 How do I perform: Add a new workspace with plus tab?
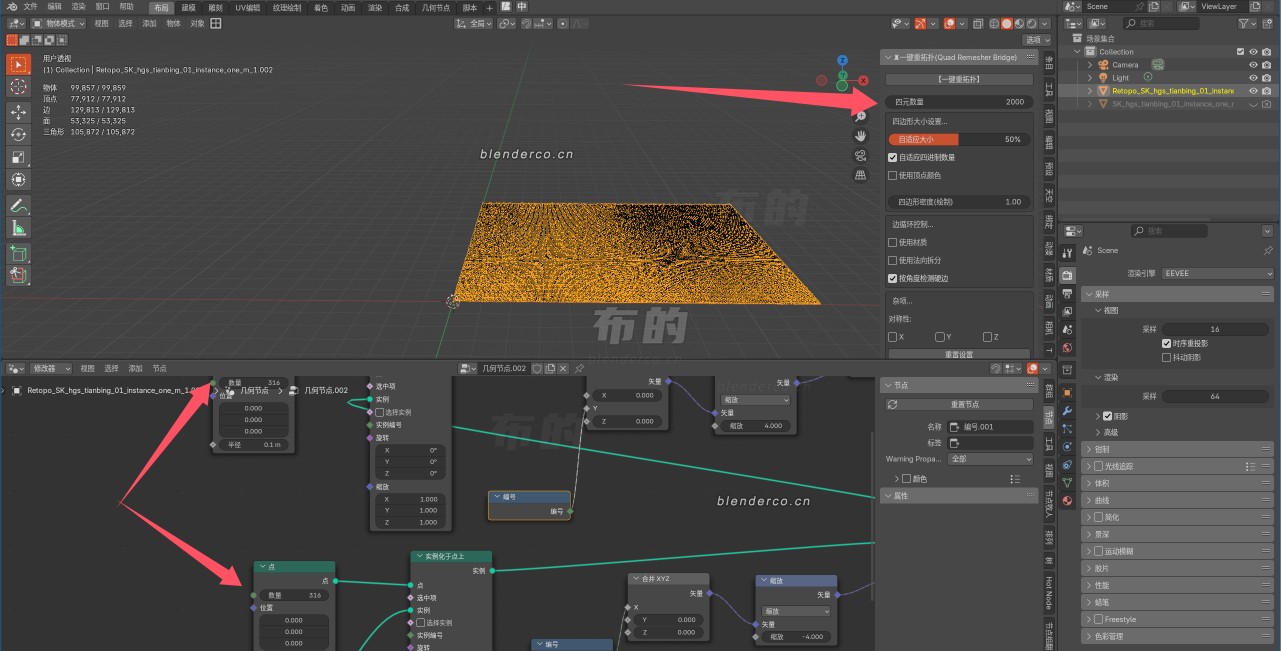click(489, 7)
